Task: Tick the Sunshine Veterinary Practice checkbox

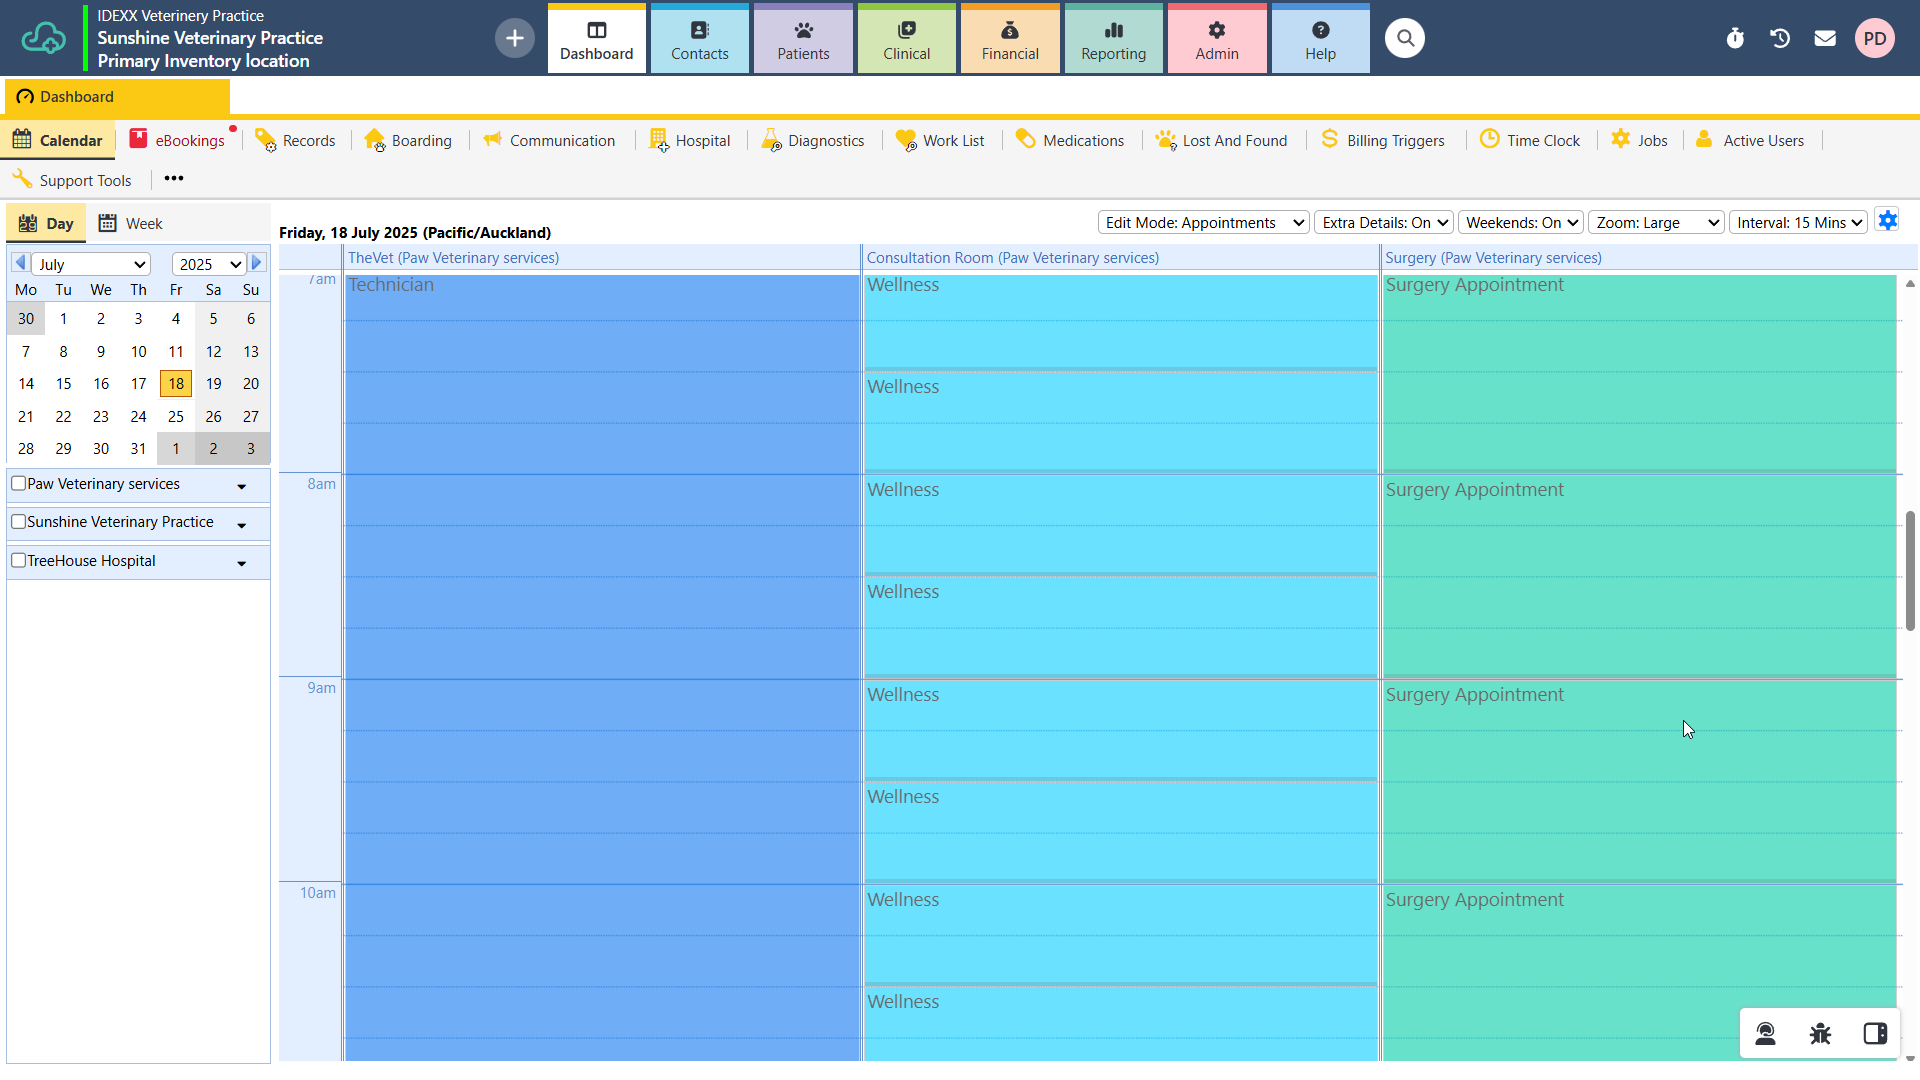Action: click(x=18, y=522)
